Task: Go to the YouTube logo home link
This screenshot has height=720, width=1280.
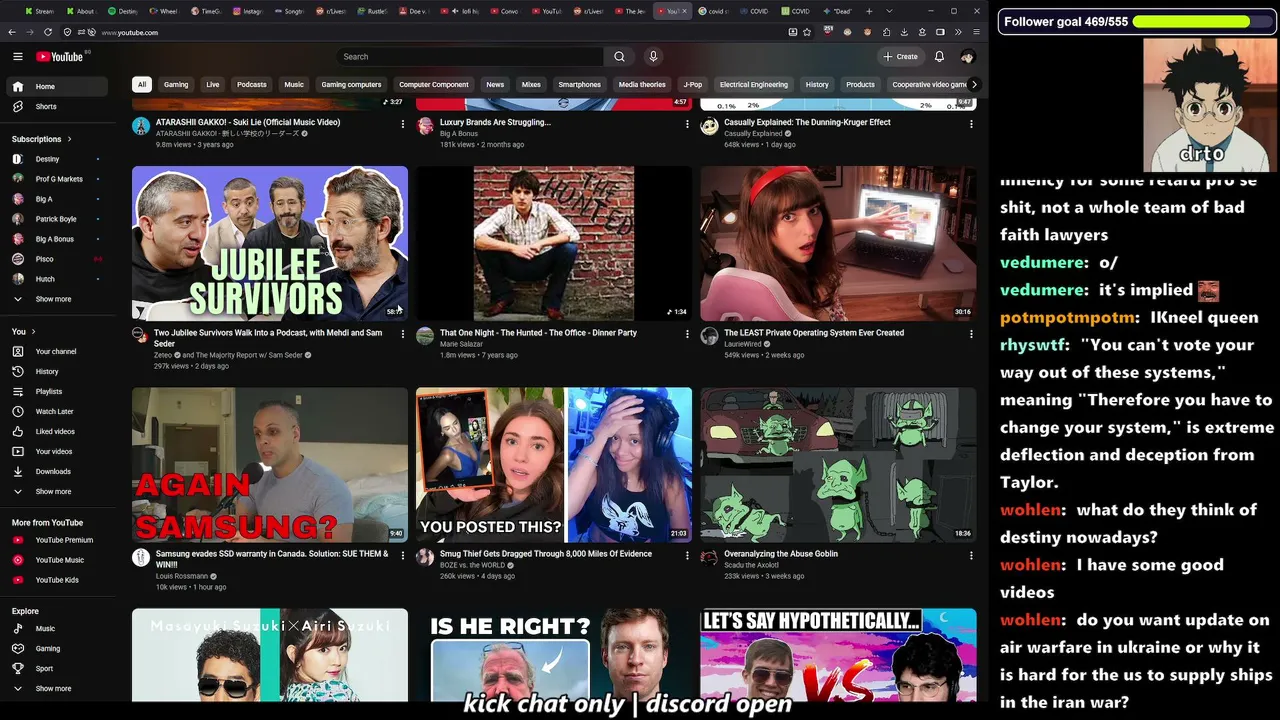Action: point(61,57)
